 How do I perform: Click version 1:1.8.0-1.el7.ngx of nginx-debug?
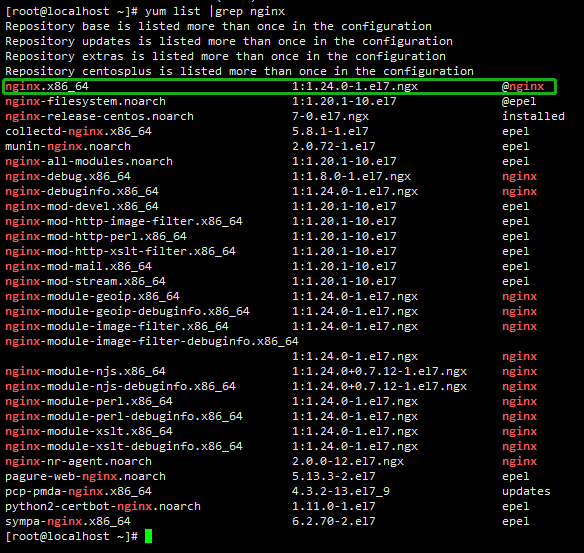coord(351,176)
